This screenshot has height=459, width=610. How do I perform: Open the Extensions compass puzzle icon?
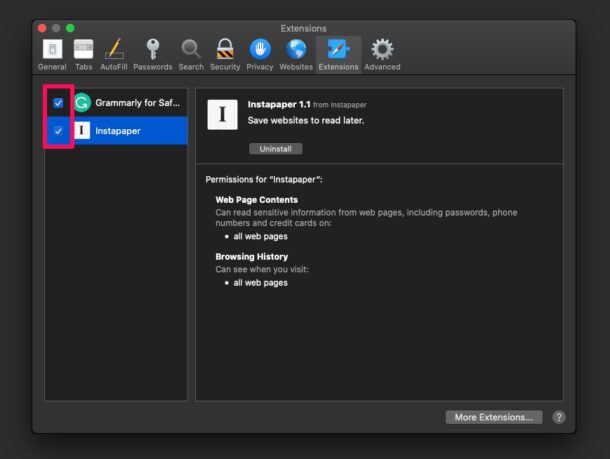click(x=338, y=49)
